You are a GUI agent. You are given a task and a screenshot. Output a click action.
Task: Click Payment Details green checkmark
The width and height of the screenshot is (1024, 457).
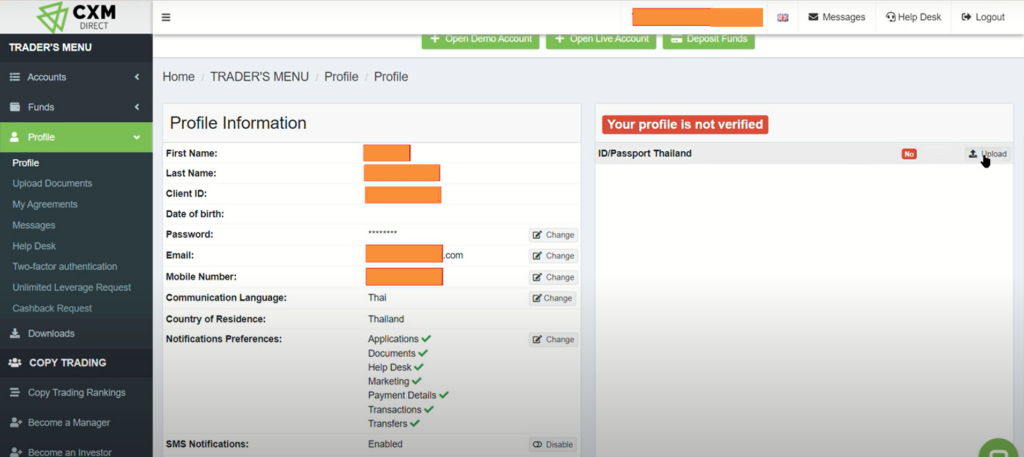(x=444, y=395)
